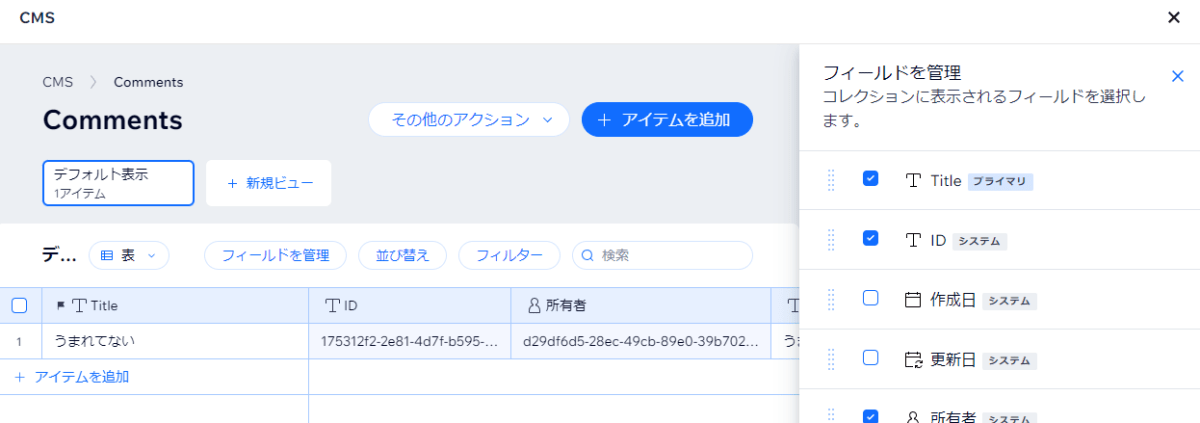This screenshot has width=1200, height=423.
Task: Uncheck the ID field checkbox
Action: pos(870,238)
